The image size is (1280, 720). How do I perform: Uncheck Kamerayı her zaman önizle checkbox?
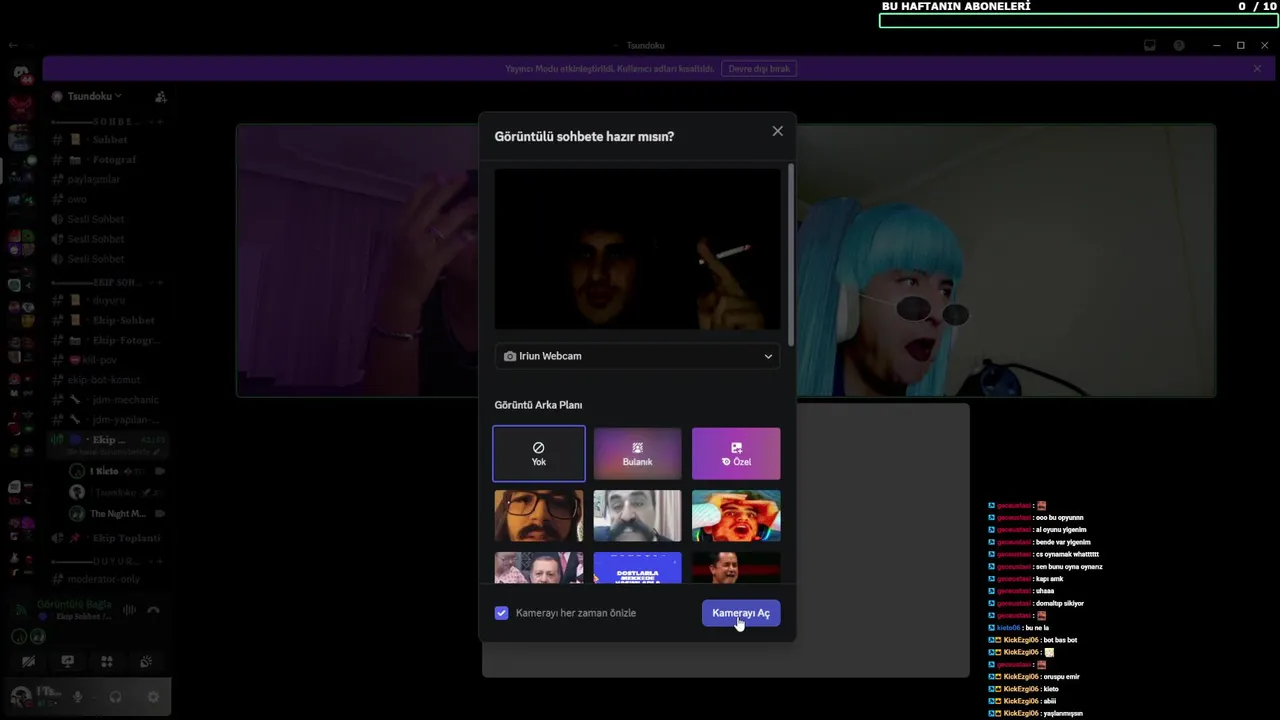[x=501, y=613]
